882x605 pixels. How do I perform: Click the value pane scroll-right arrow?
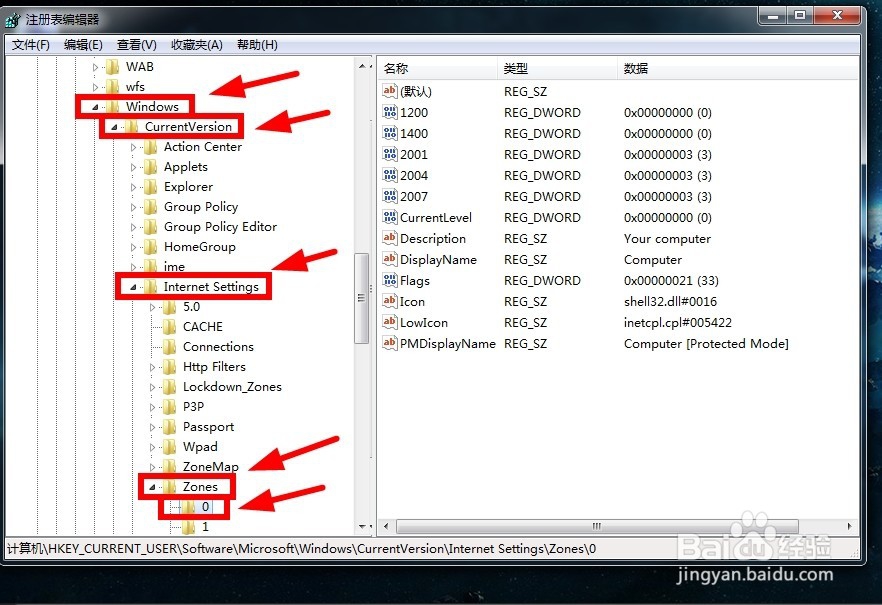(x=849, y=527)
